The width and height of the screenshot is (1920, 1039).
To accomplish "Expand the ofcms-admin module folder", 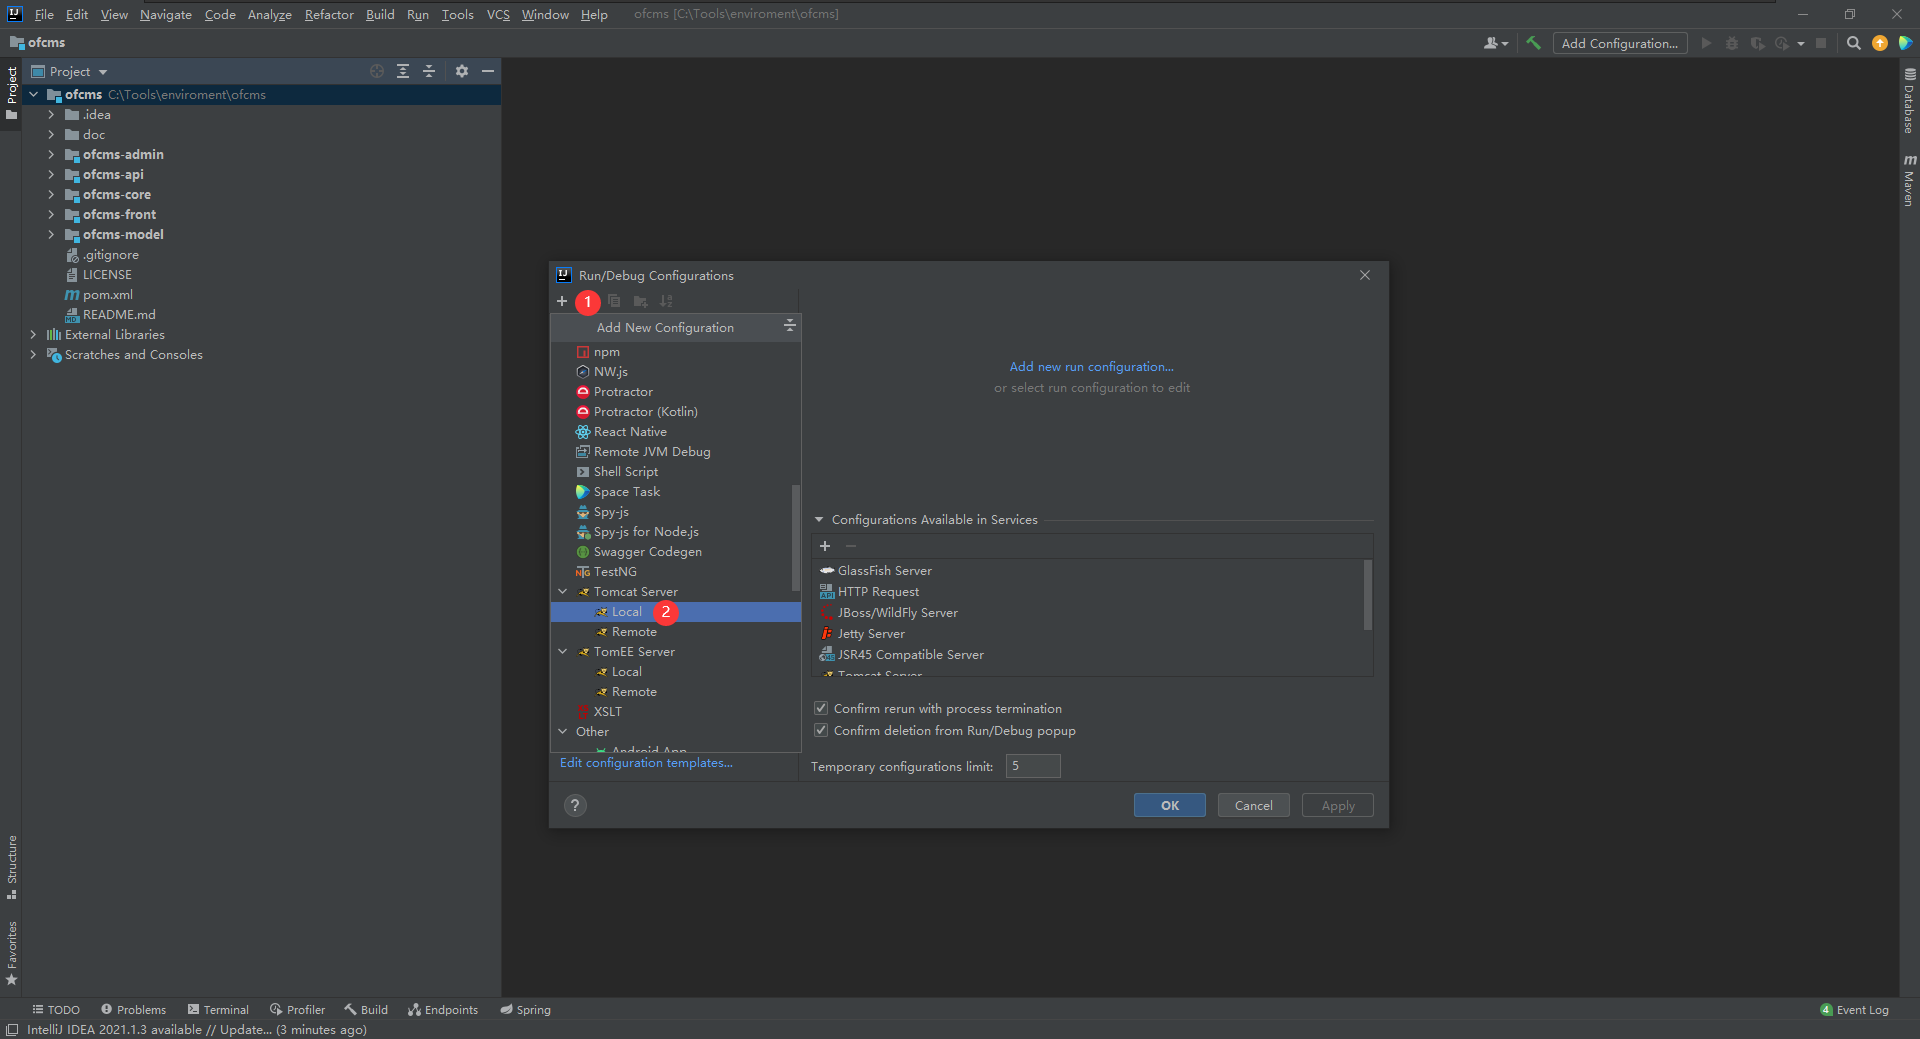I will [51, 154].
